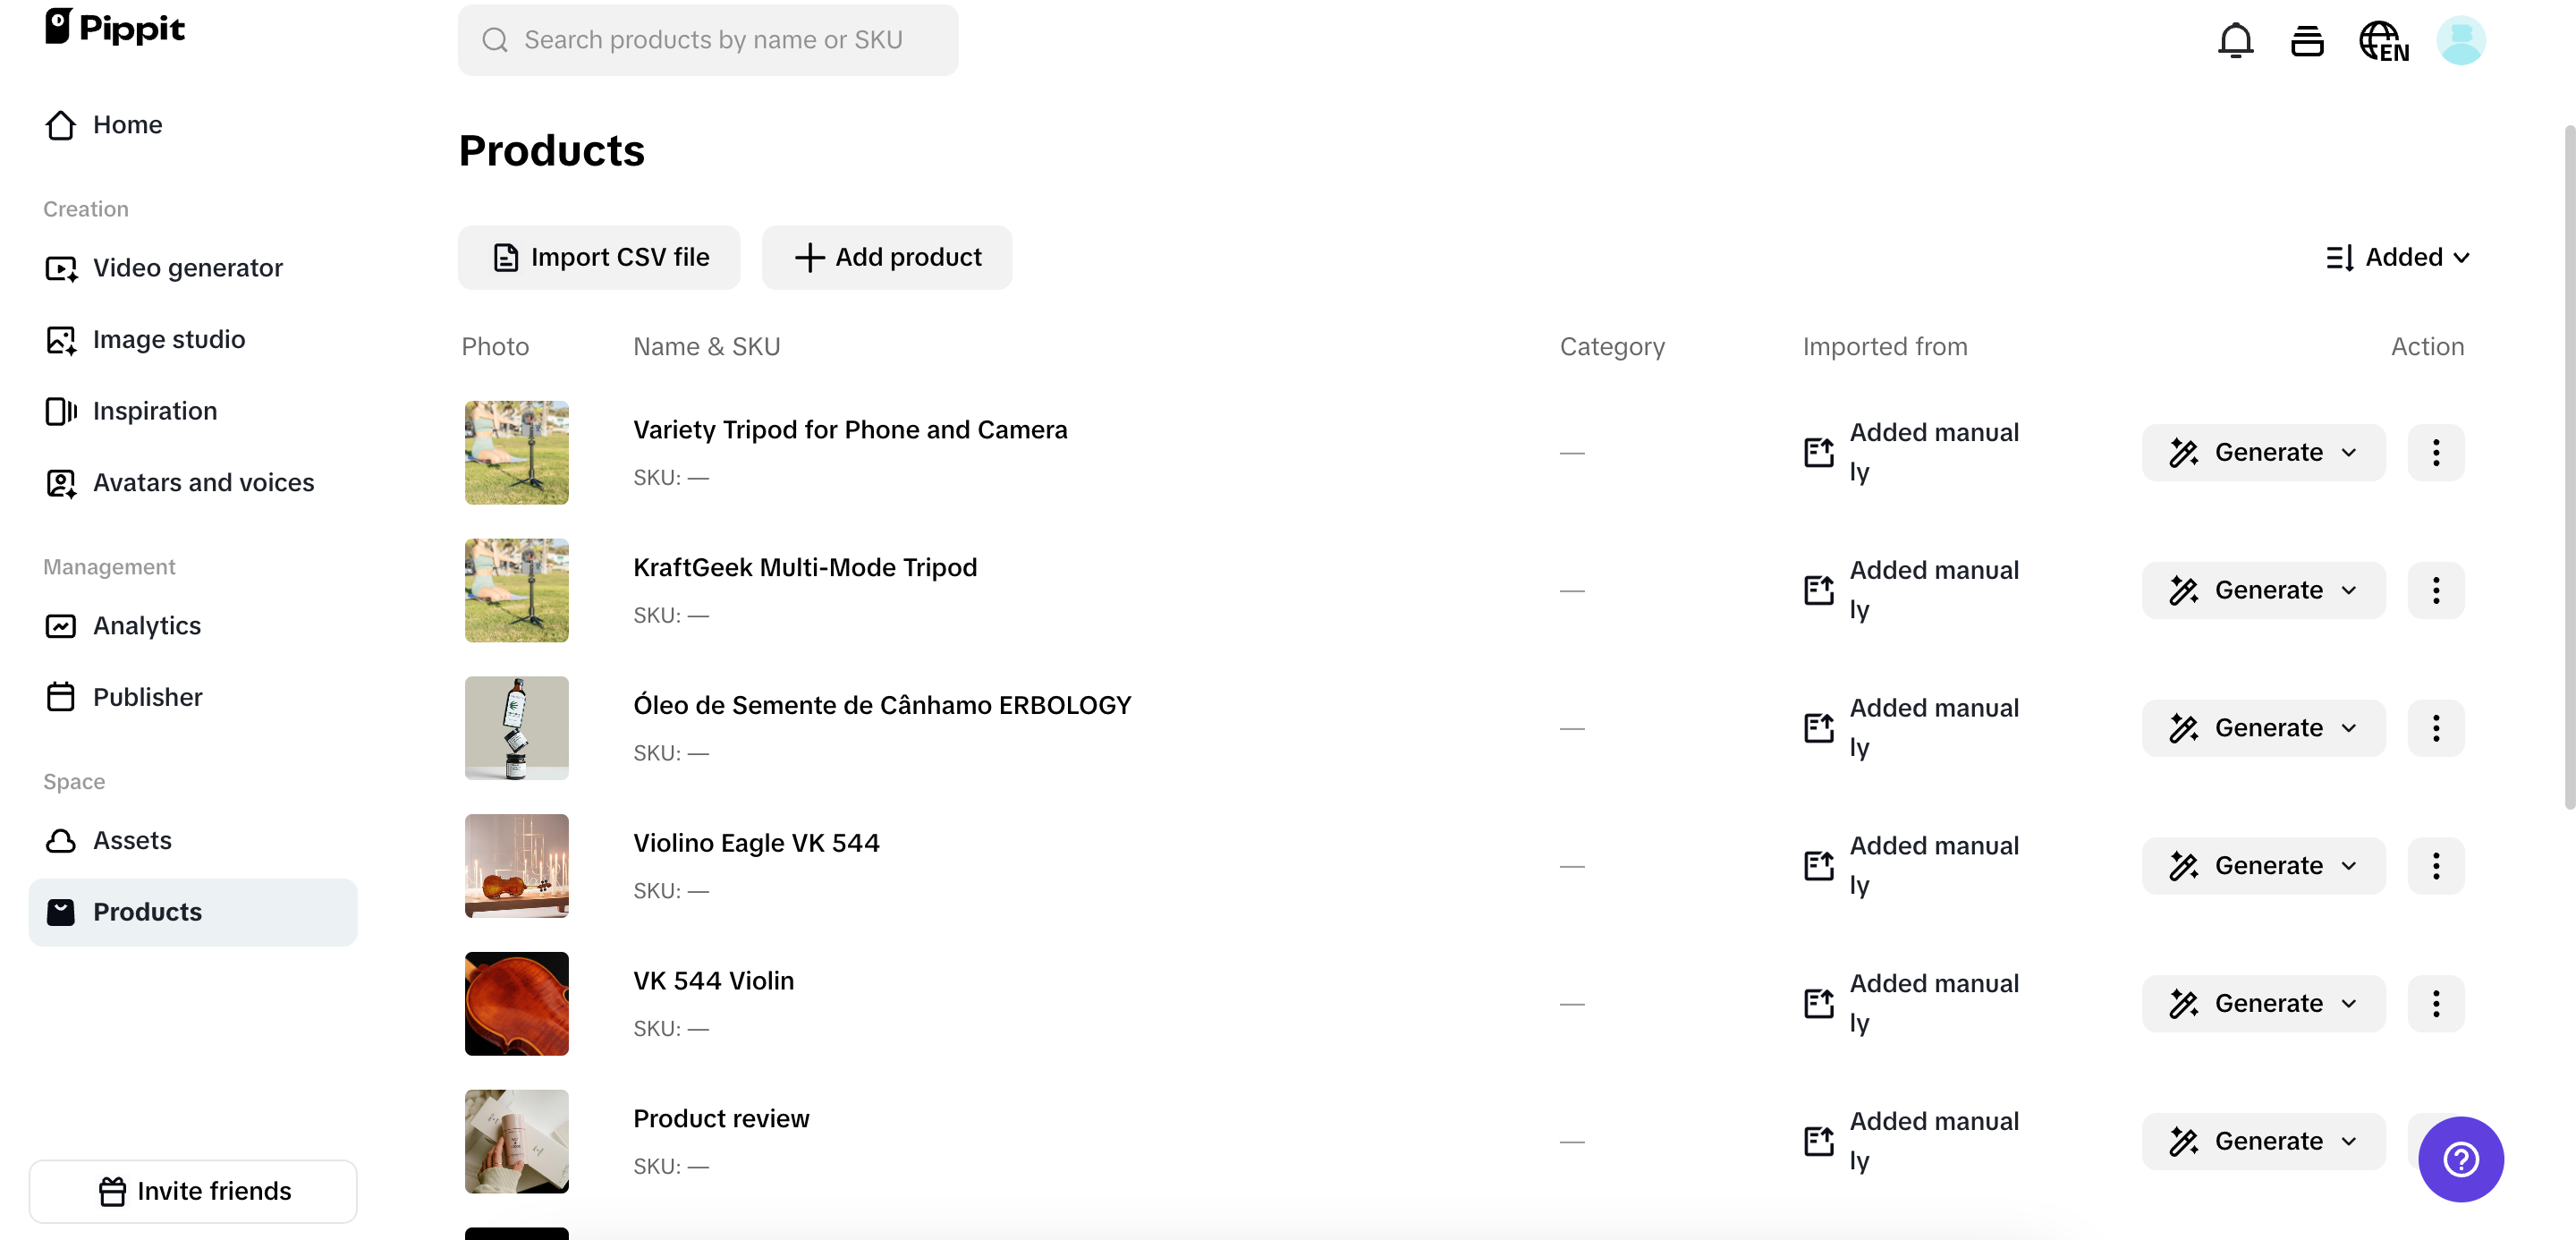2576x1240 pixels.
Task: Click the language globe EN icon
Action: coord(2383,41)
